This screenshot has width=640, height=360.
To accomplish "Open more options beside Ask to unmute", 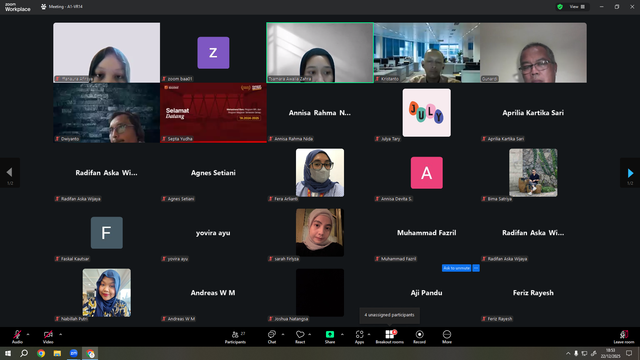I will [x=476, y=268].
